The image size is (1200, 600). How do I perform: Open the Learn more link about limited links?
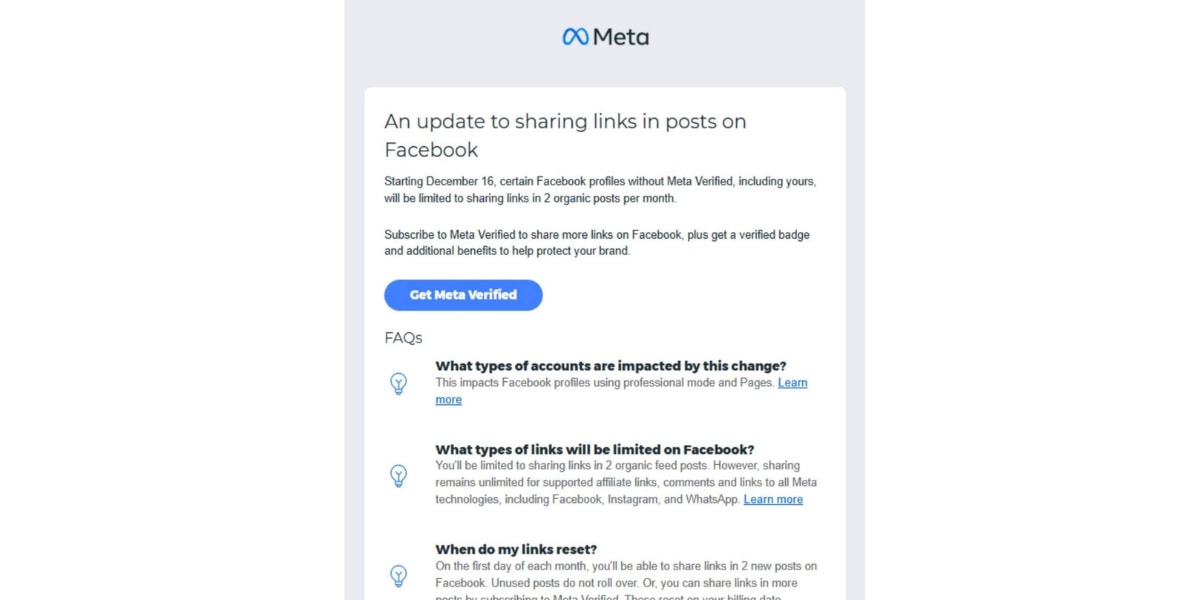coord(773,499)
